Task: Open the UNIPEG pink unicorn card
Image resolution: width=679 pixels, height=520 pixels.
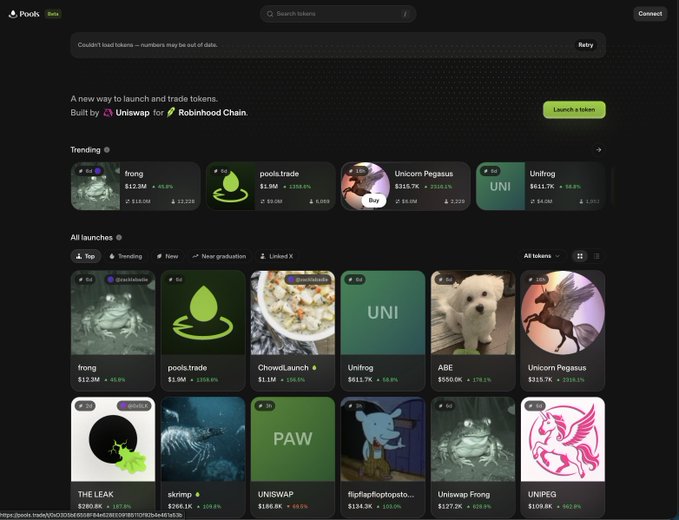Action: [563, 457]
